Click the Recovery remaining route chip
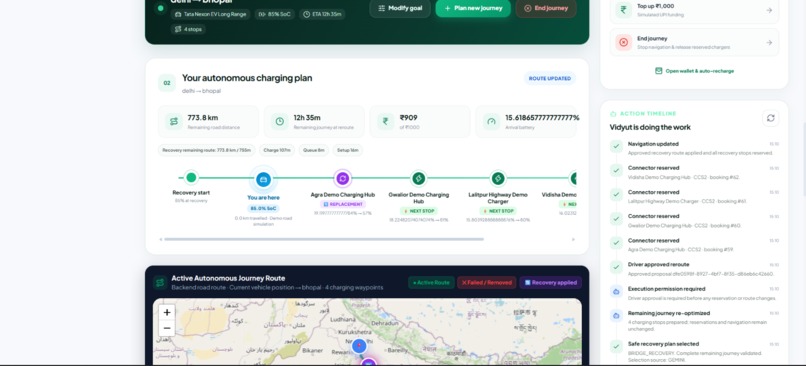 coord(206,150)
